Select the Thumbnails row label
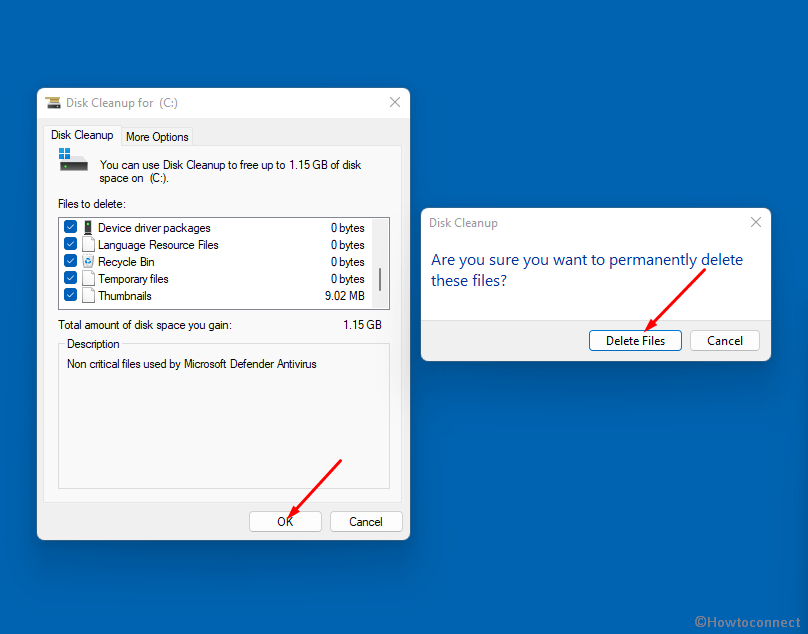 coord(125,296)
